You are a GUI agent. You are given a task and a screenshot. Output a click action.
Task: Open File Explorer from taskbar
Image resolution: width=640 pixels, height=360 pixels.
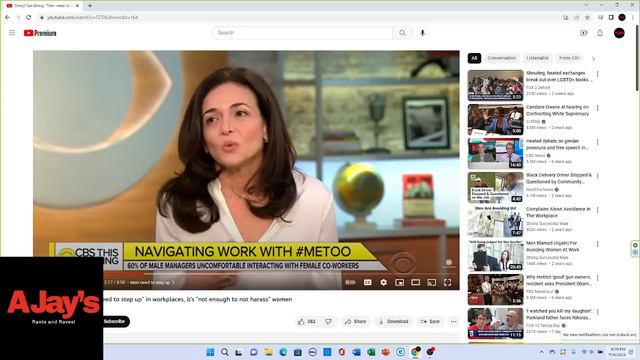(268, 352)
